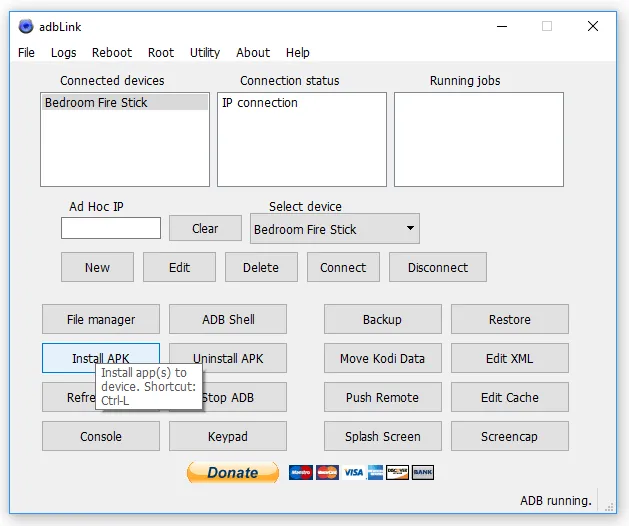Open the File menu
Screen dimensions: 629x526
tap(26, 53)
